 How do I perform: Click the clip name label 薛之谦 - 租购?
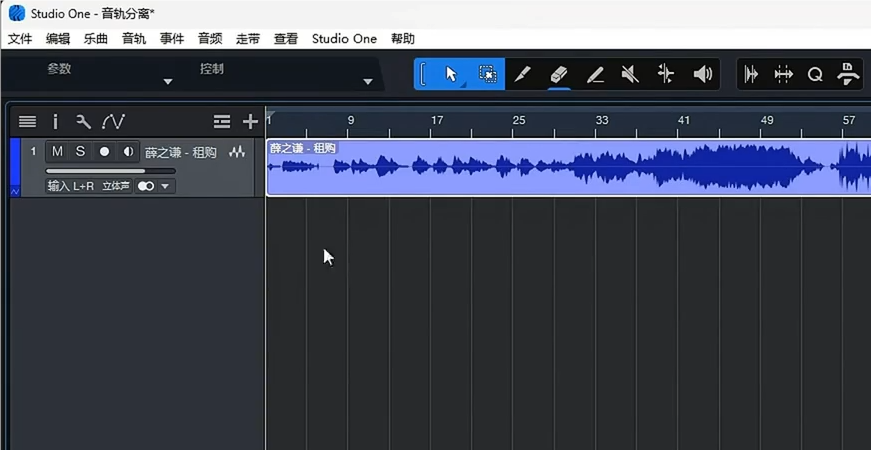[302, 148]
